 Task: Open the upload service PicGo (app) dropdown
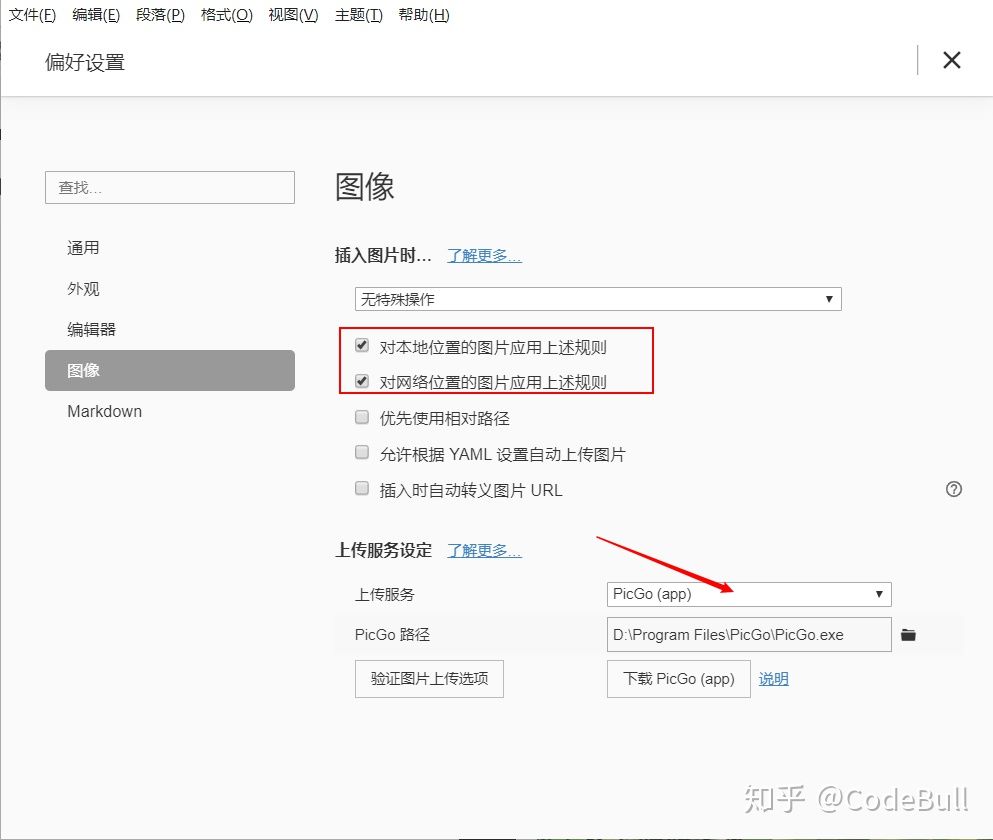click(747, 594)
